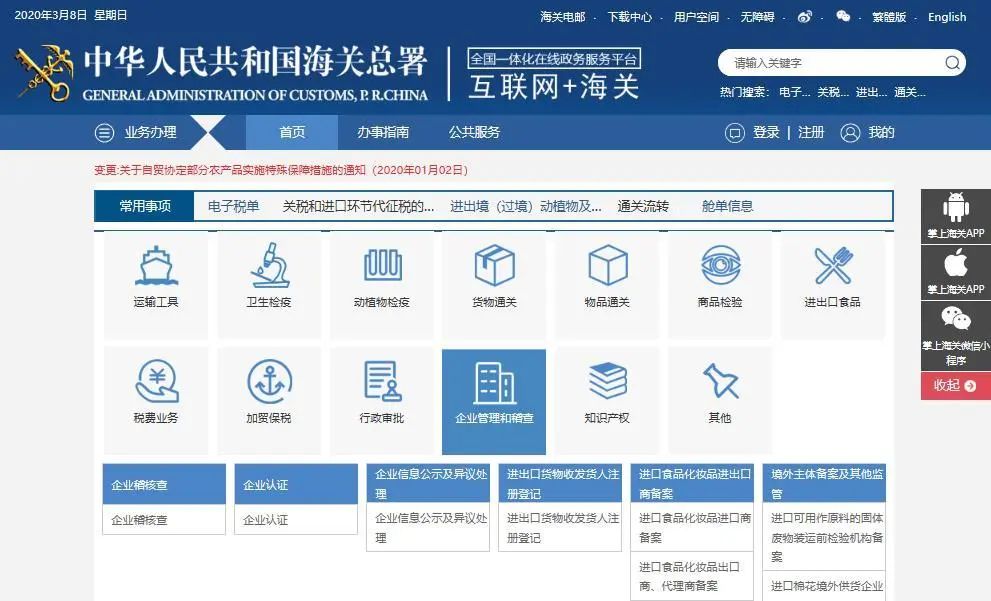Click the hot search term 进出...
The height and width of the screenshot is (601, 991).
pyautogui.click(x=872, y=92)
